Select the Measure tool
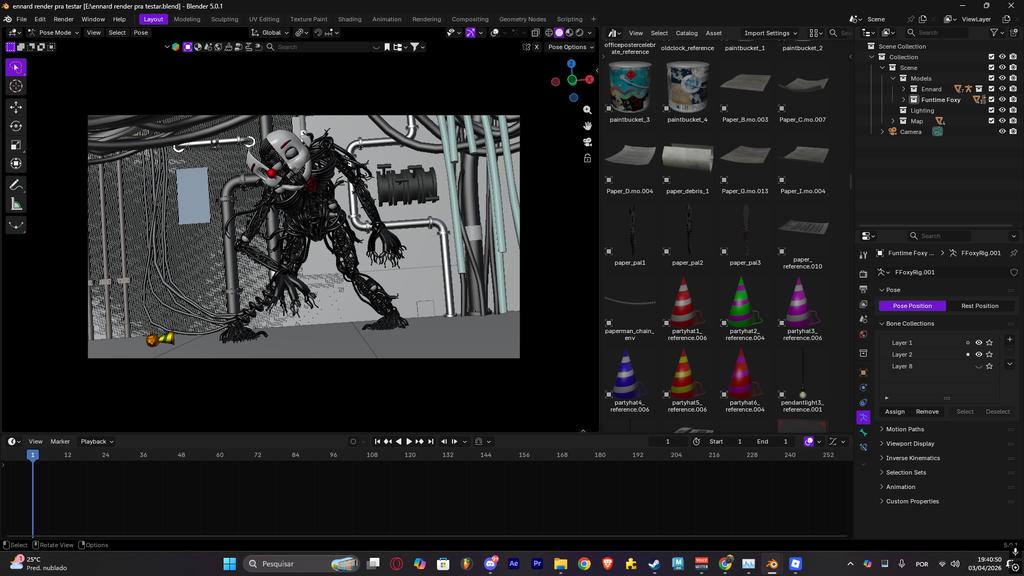 [16, 204]
